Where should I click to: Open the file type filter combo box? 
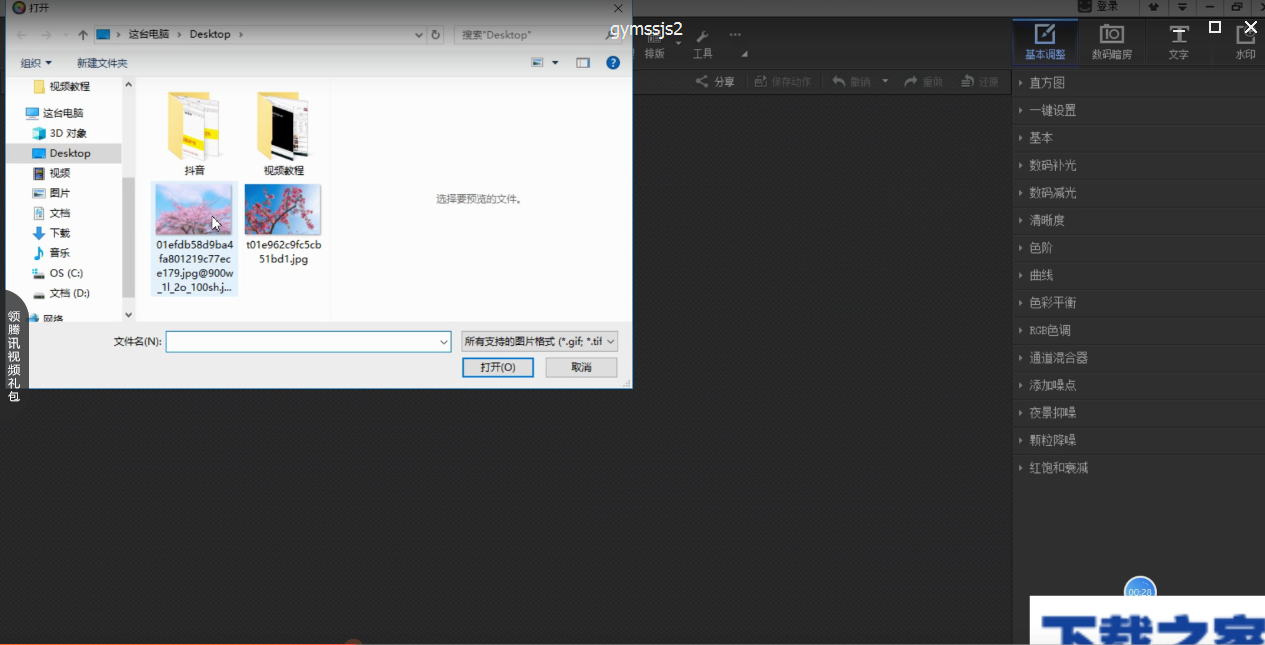(540, 342)
